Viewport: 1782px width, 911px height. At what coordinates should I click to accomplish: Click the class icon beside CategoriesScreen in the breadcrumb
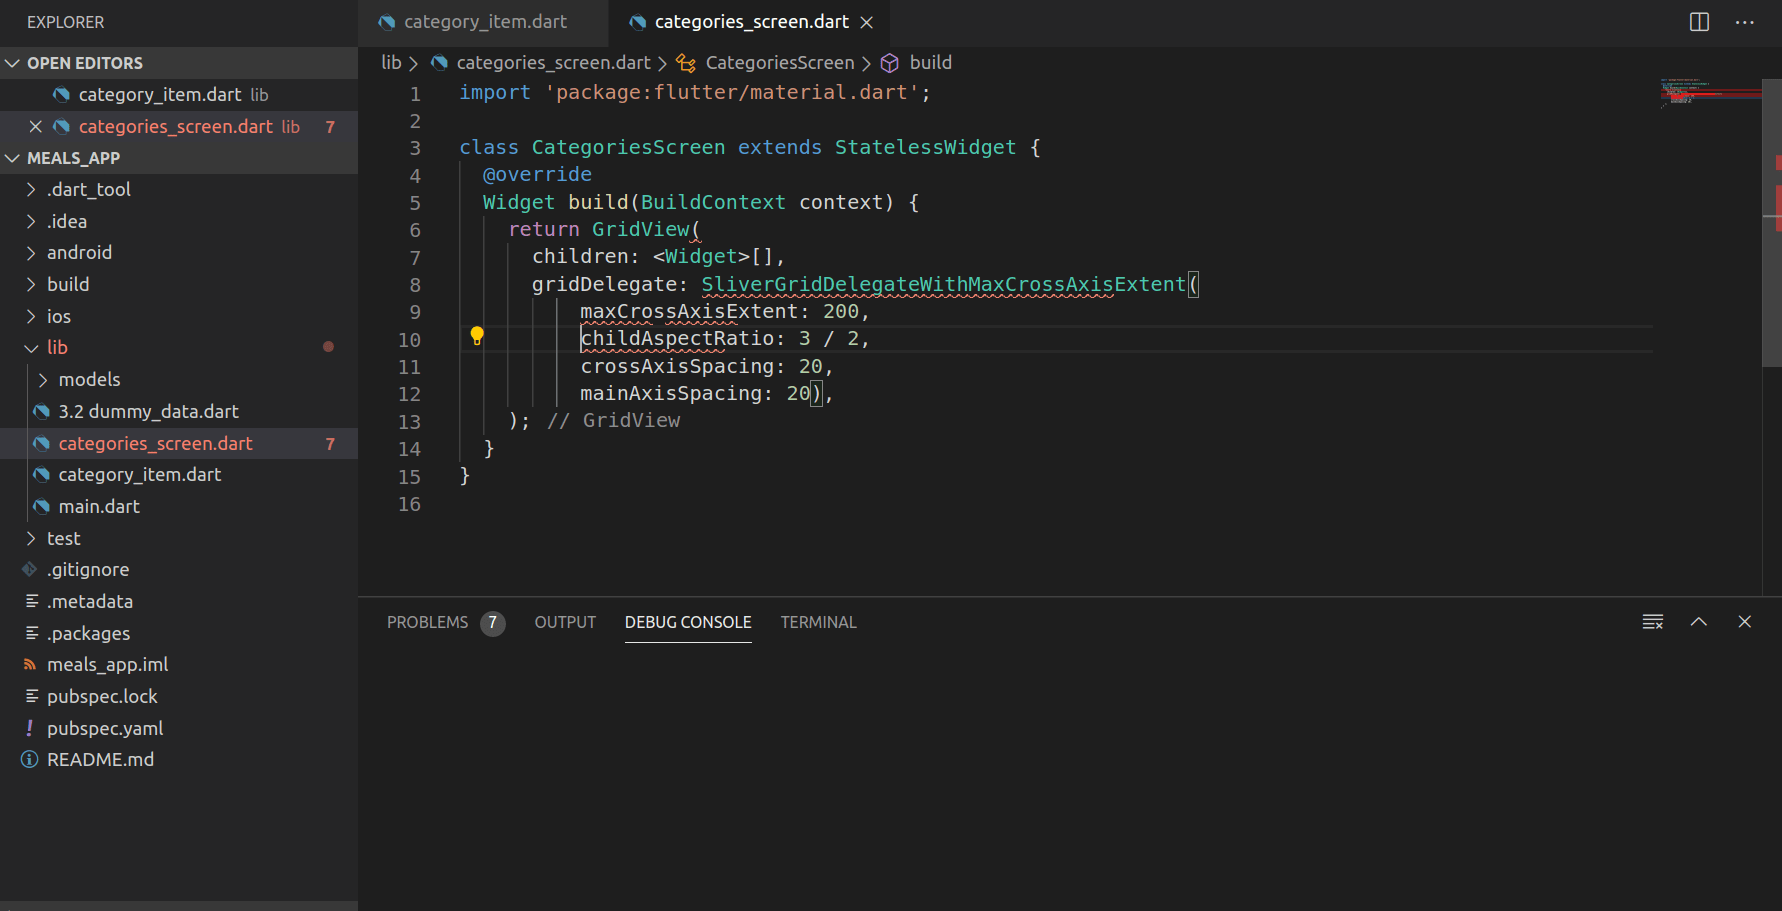(x=686, y=63)
